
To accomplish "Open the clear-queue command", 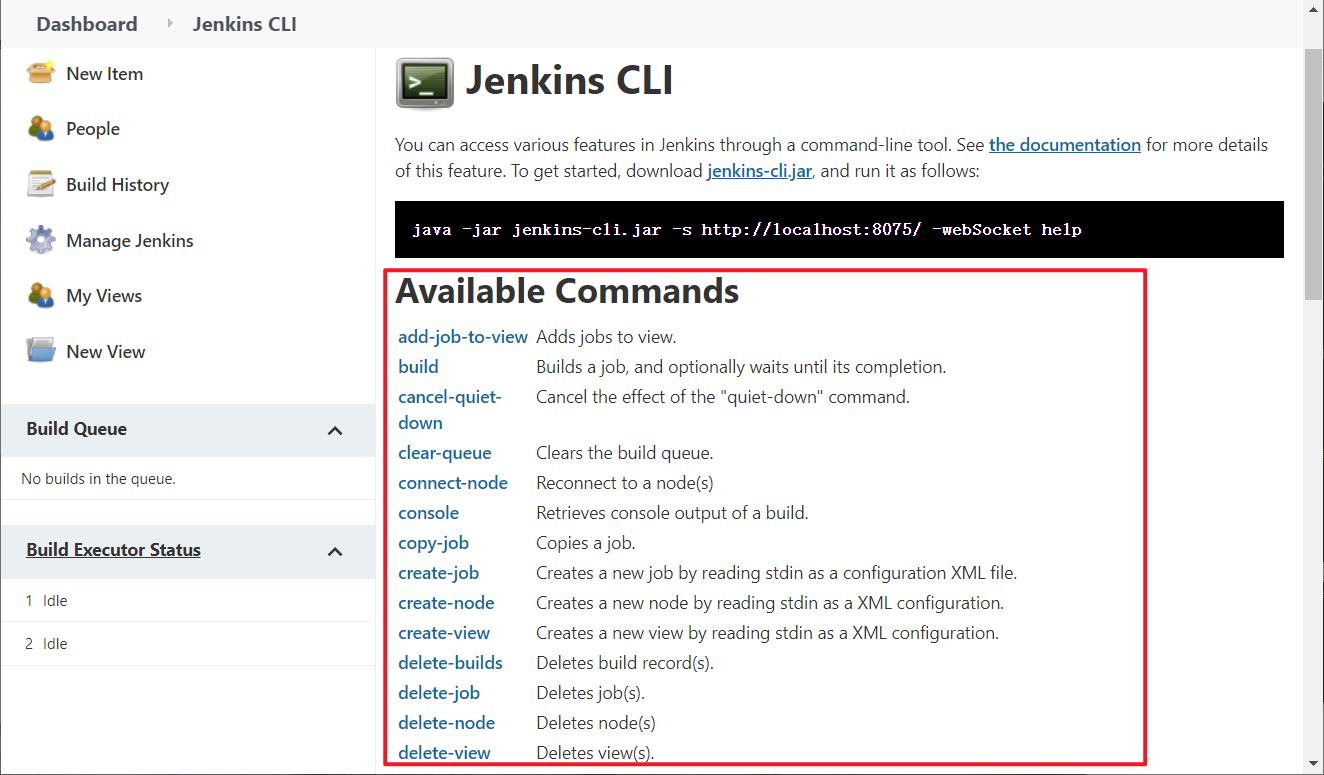I will pyautogui.click(x=445, y=453).
